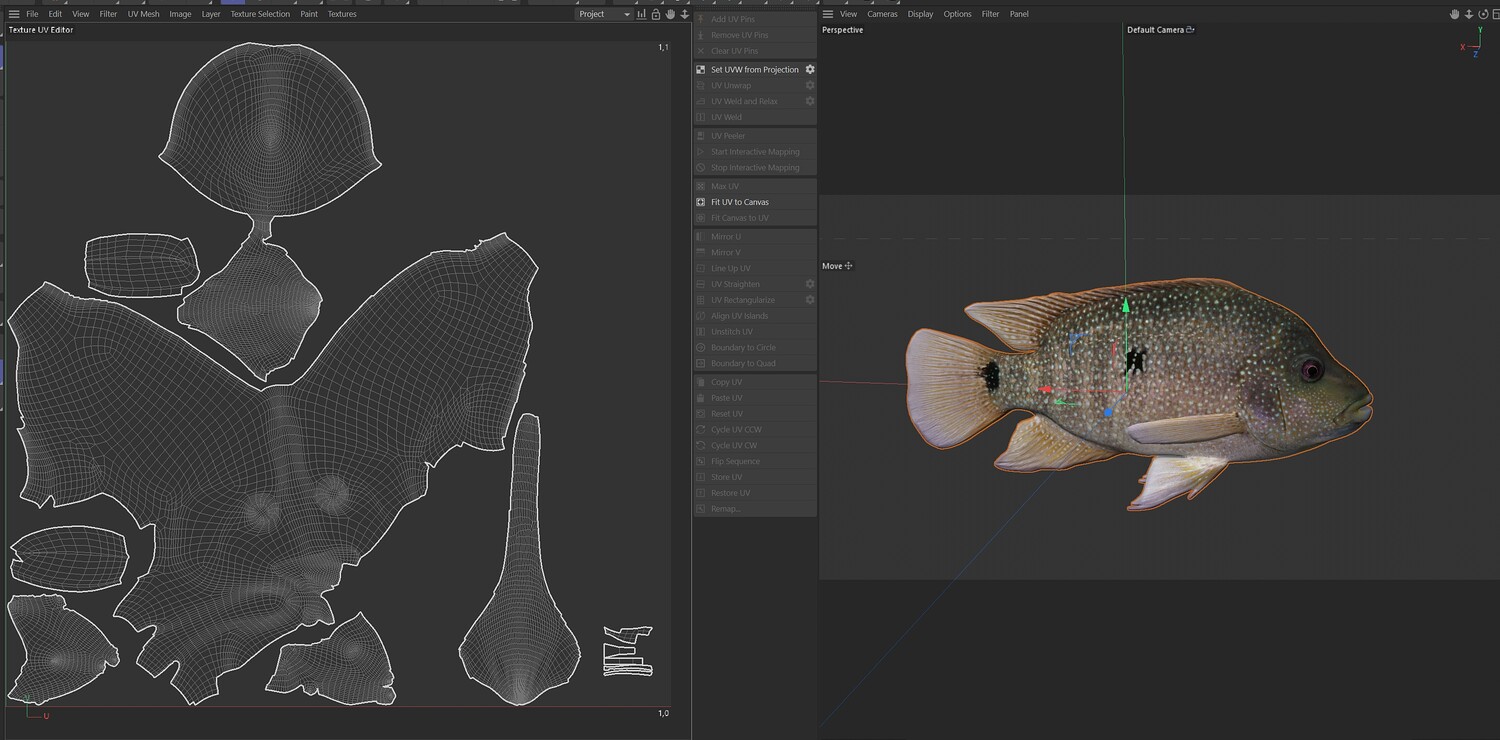The image size is (1500, 740).
Task: Open the UV Mesh menu
Action: 143,14
